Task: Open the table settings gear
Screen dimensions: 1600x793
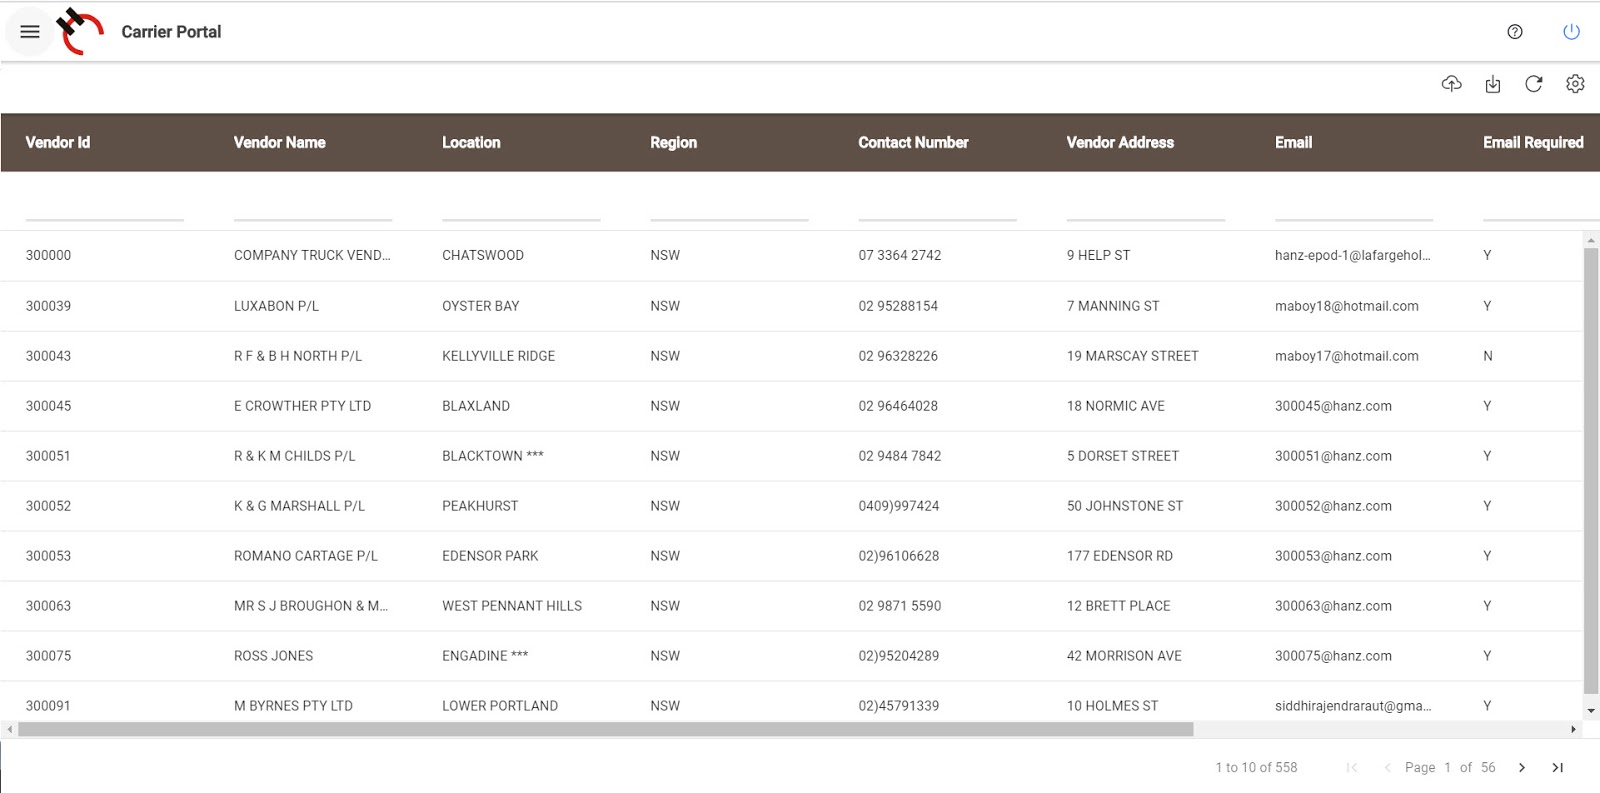Action: tap(1575, 84)
